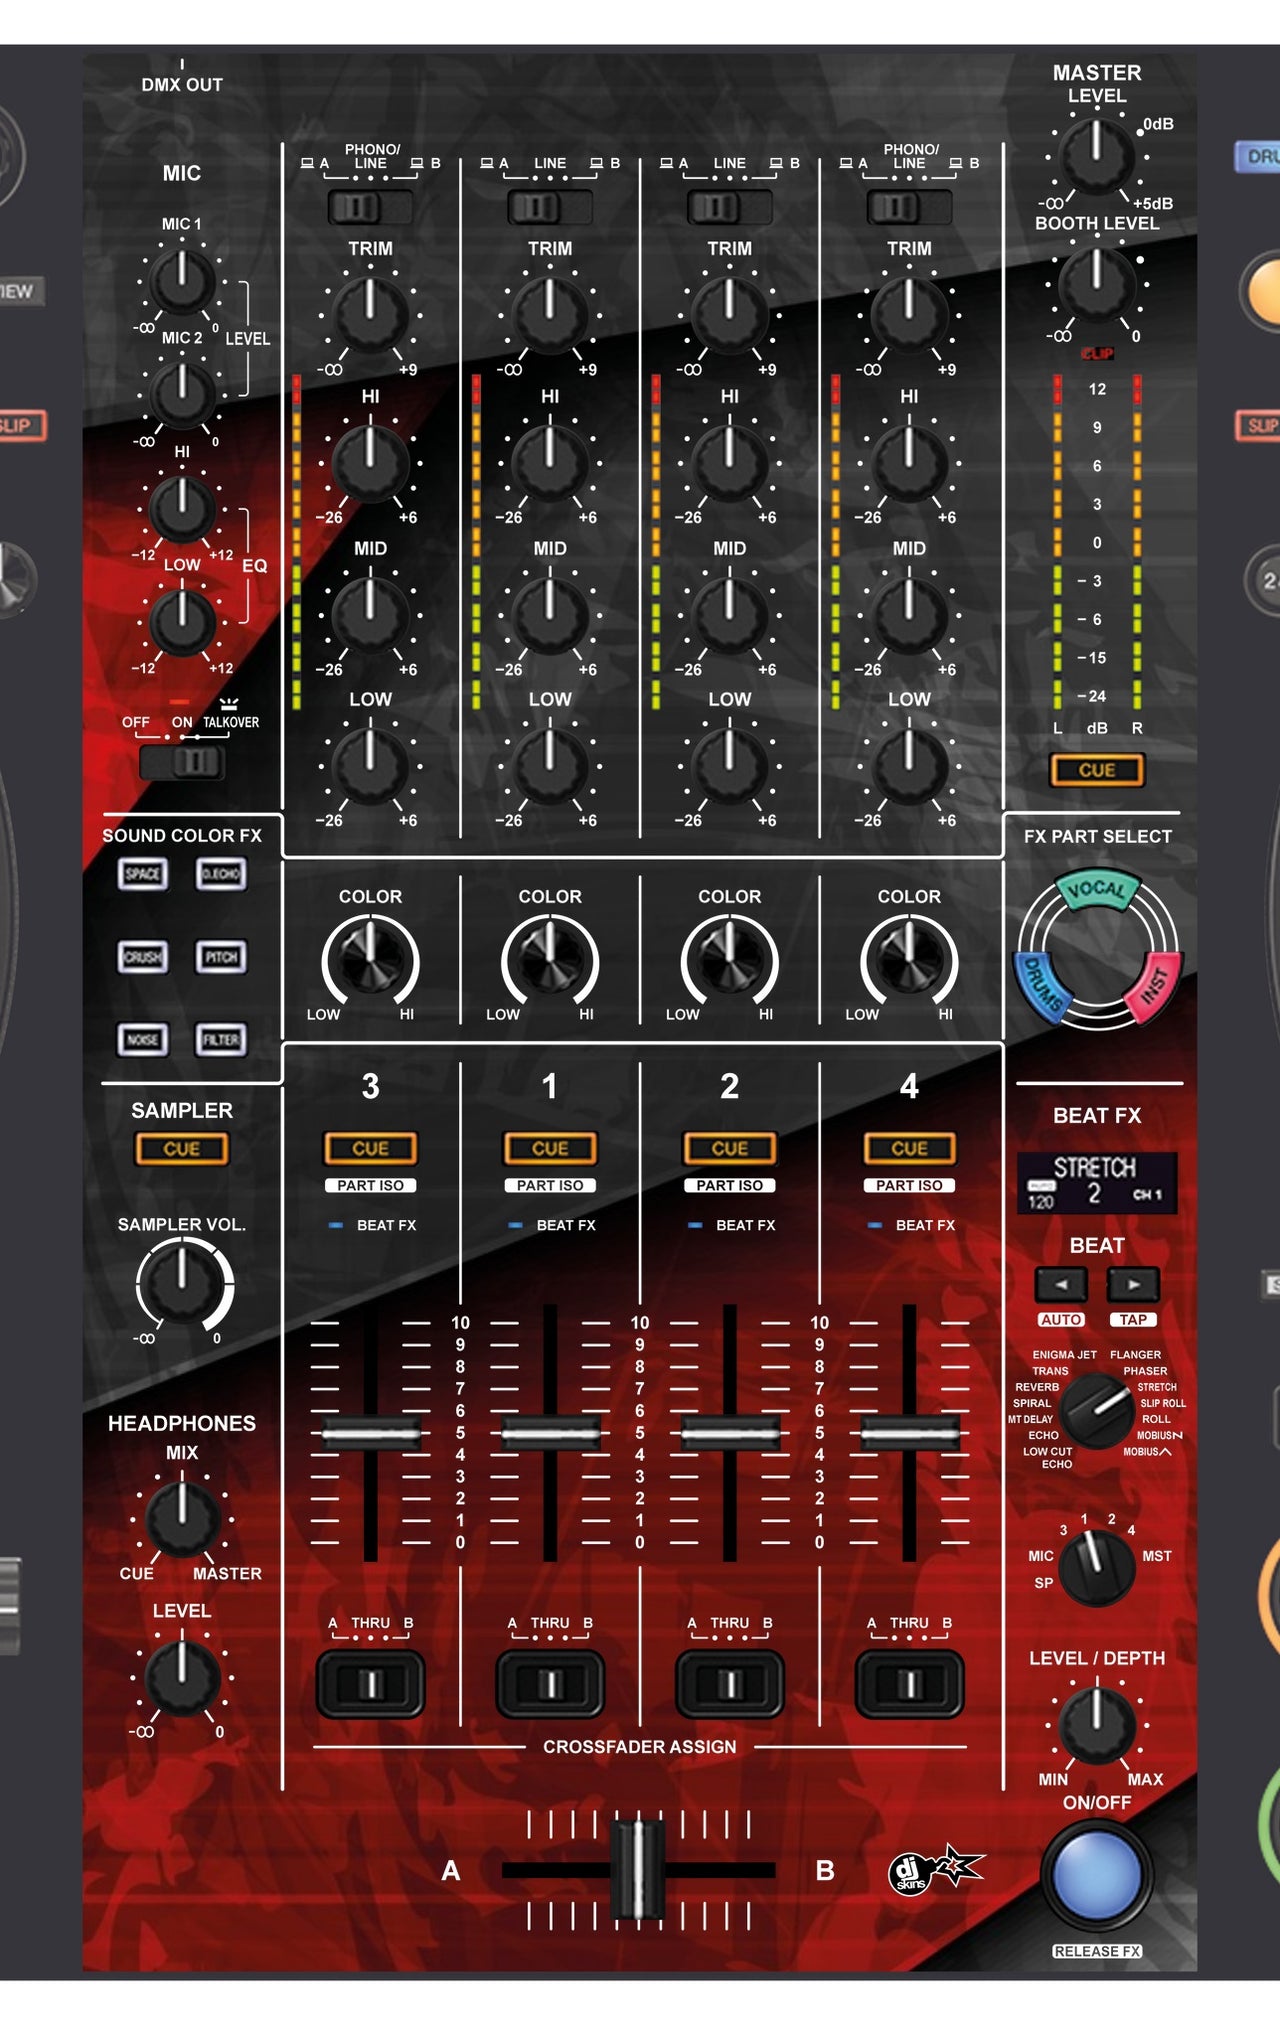Click the MASTER LEVEL knob
This screenshot has height=2035, width=1280.
(x=1097, y=156)
